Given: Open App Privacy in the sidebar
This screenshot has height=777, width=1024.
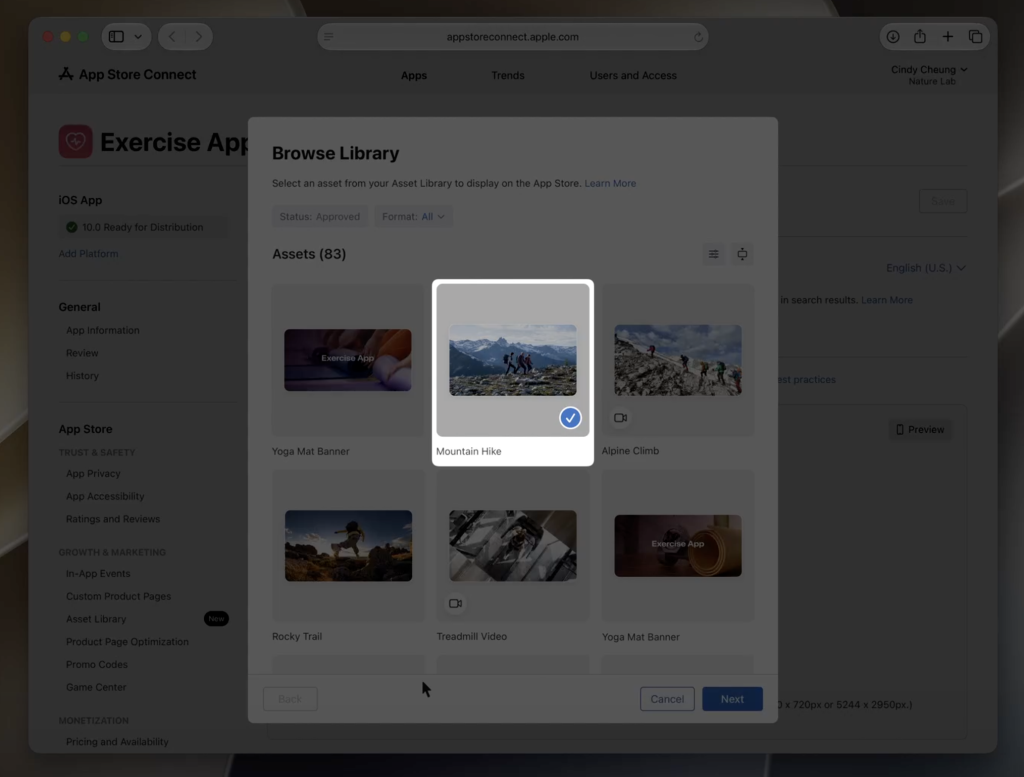Looking at the screenshot, I should point(93,473).
